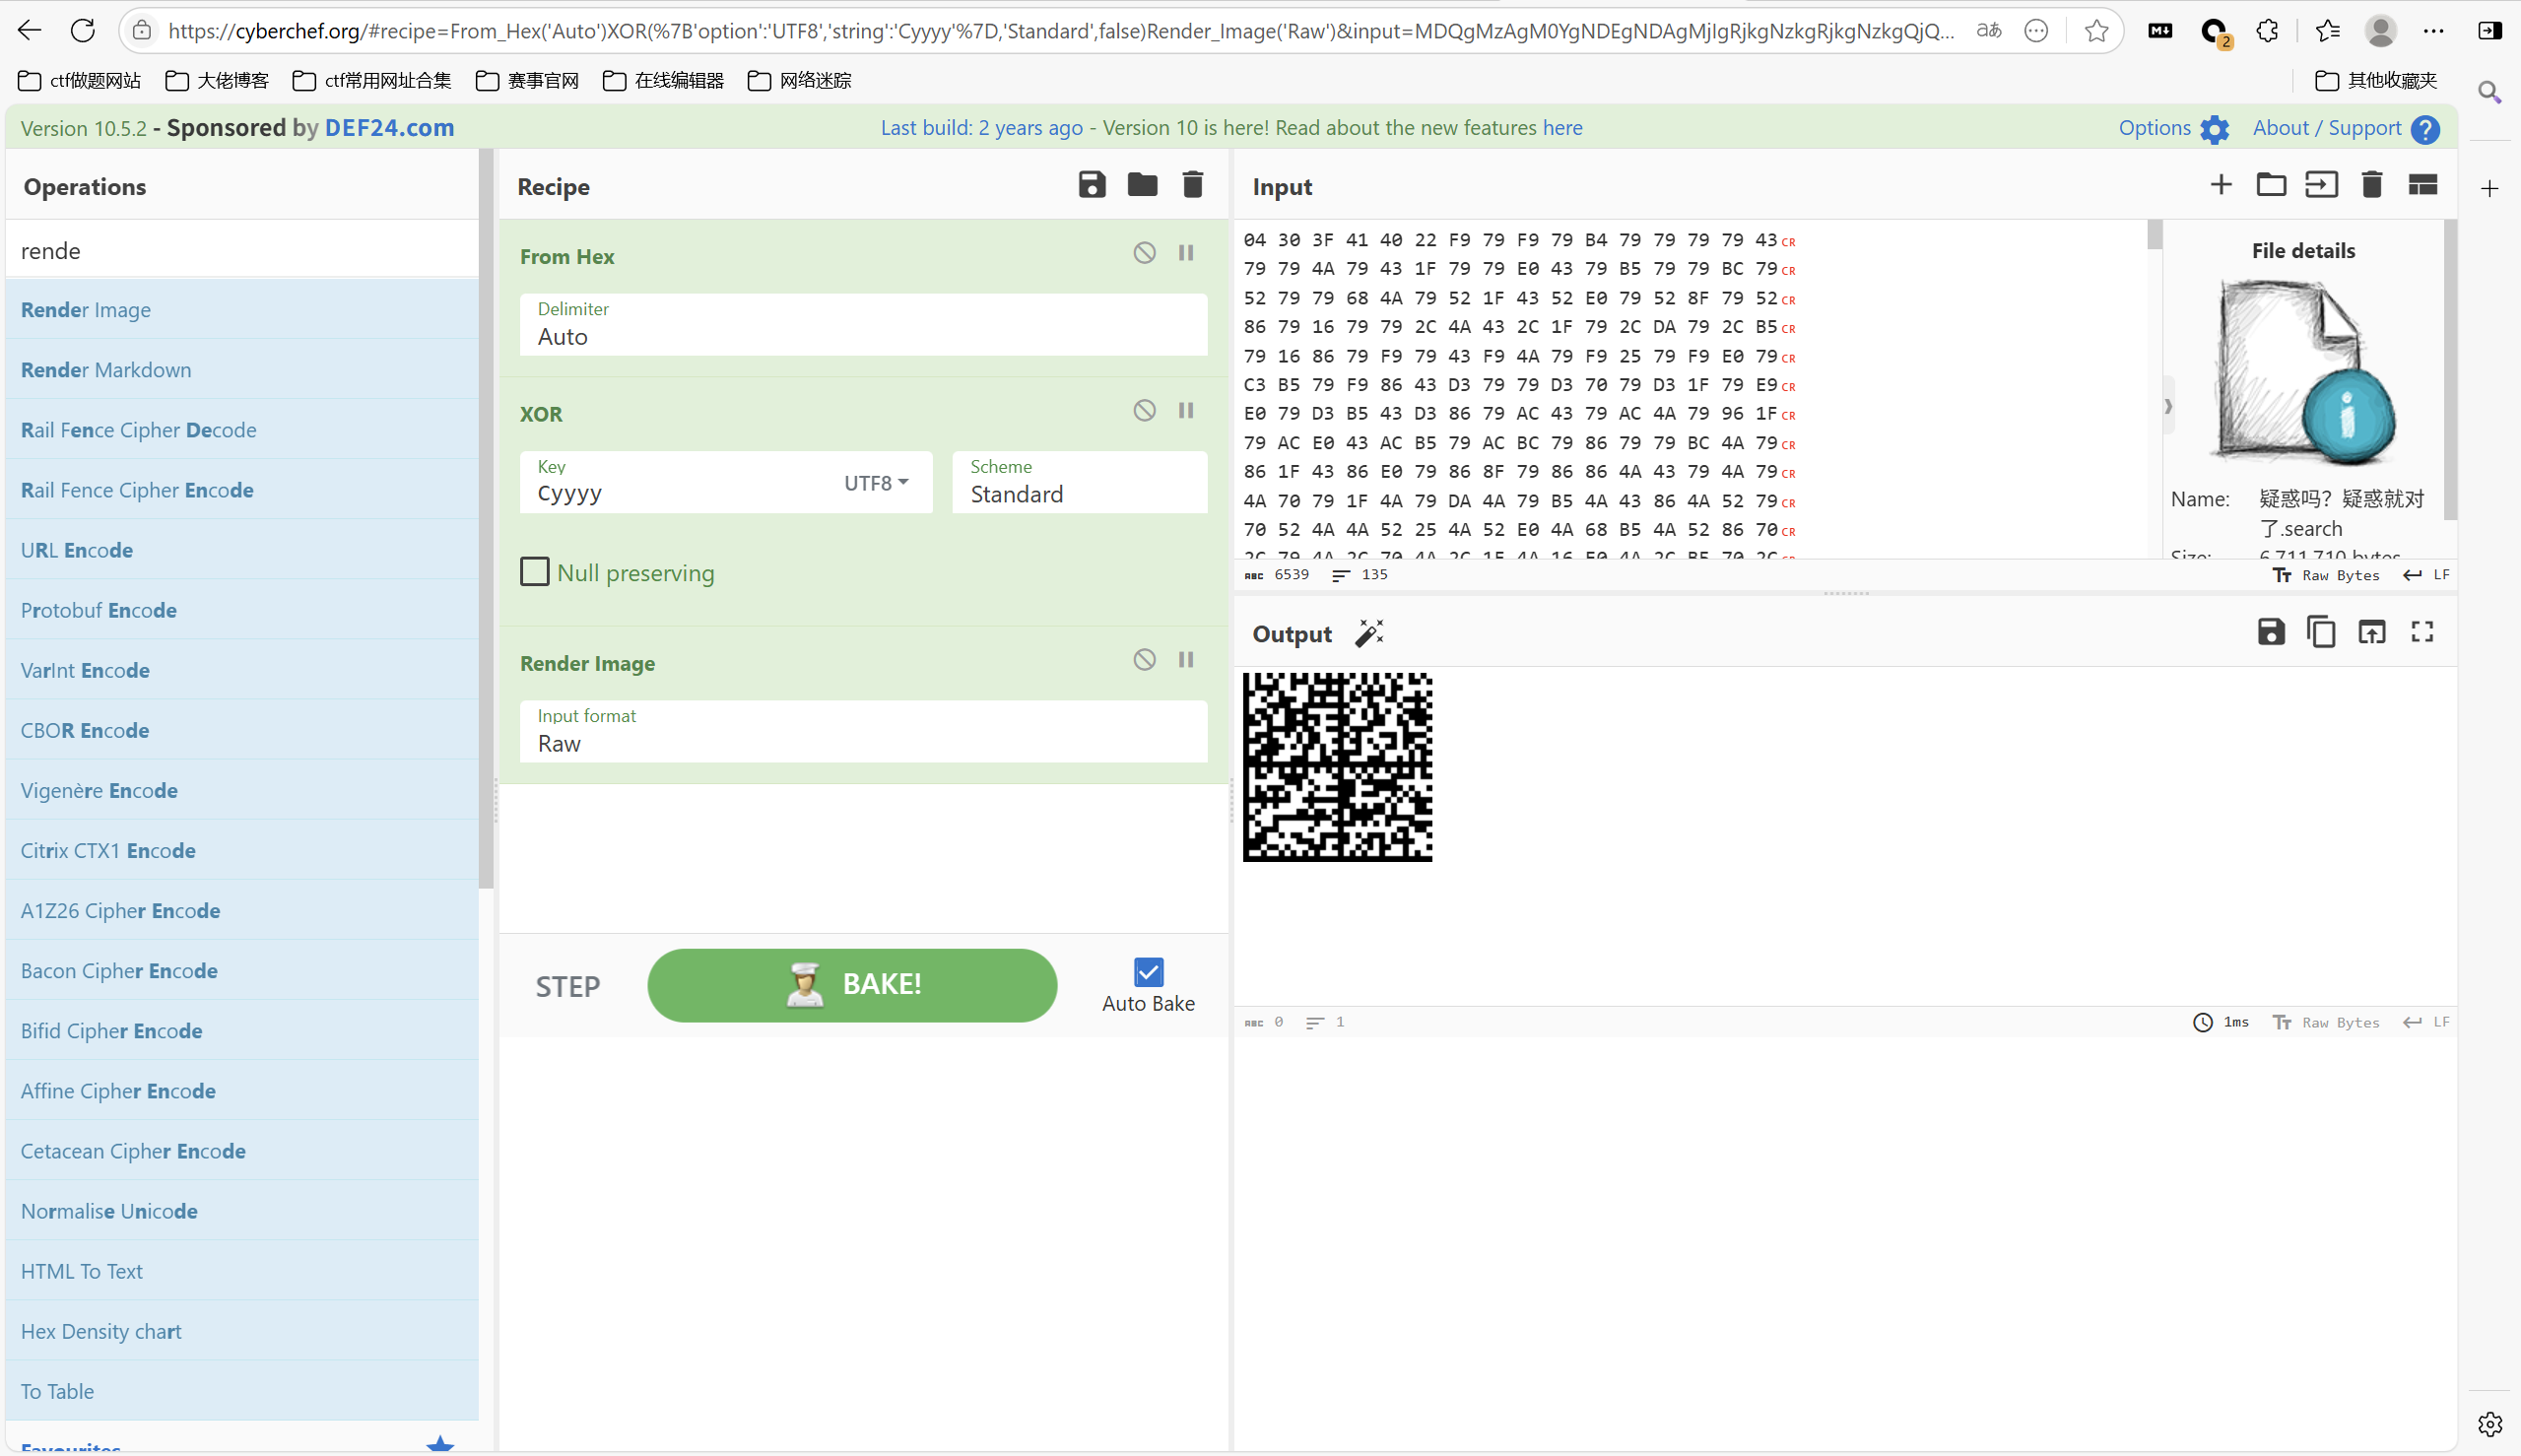Screen dimensions: 2521x1456
Task: Reset pane layout icon
Action: 2422,185
